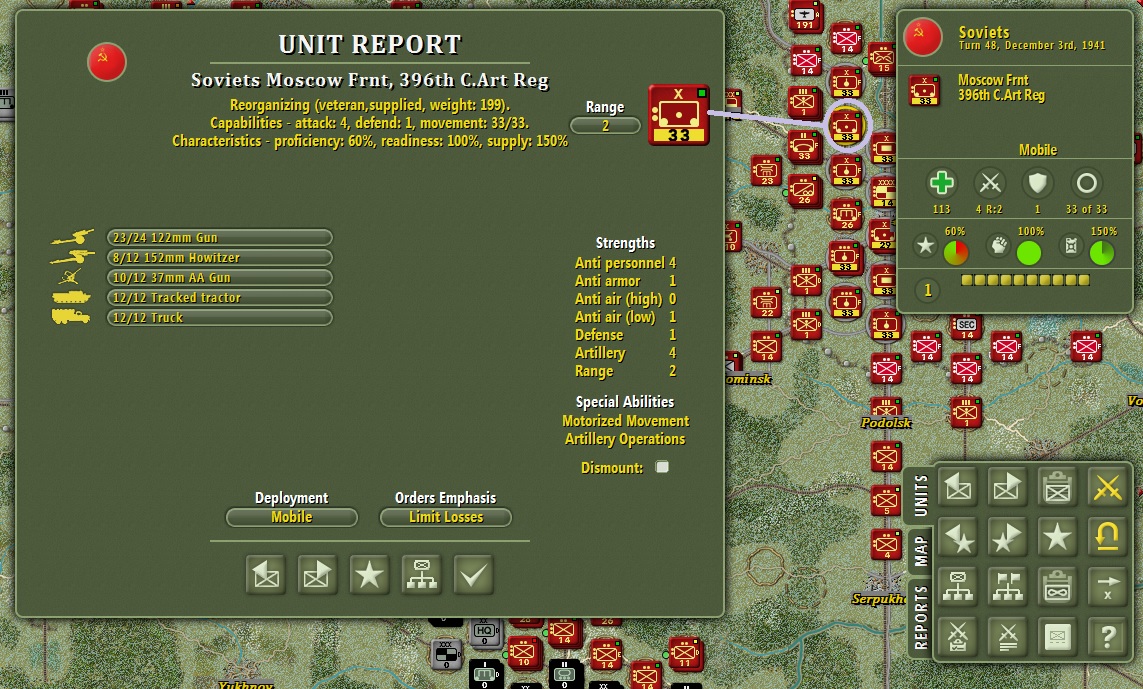Open the Orders Emphasis Limit Losses selector
Viewport: 1143px width, 689px height.
point(445,517)
